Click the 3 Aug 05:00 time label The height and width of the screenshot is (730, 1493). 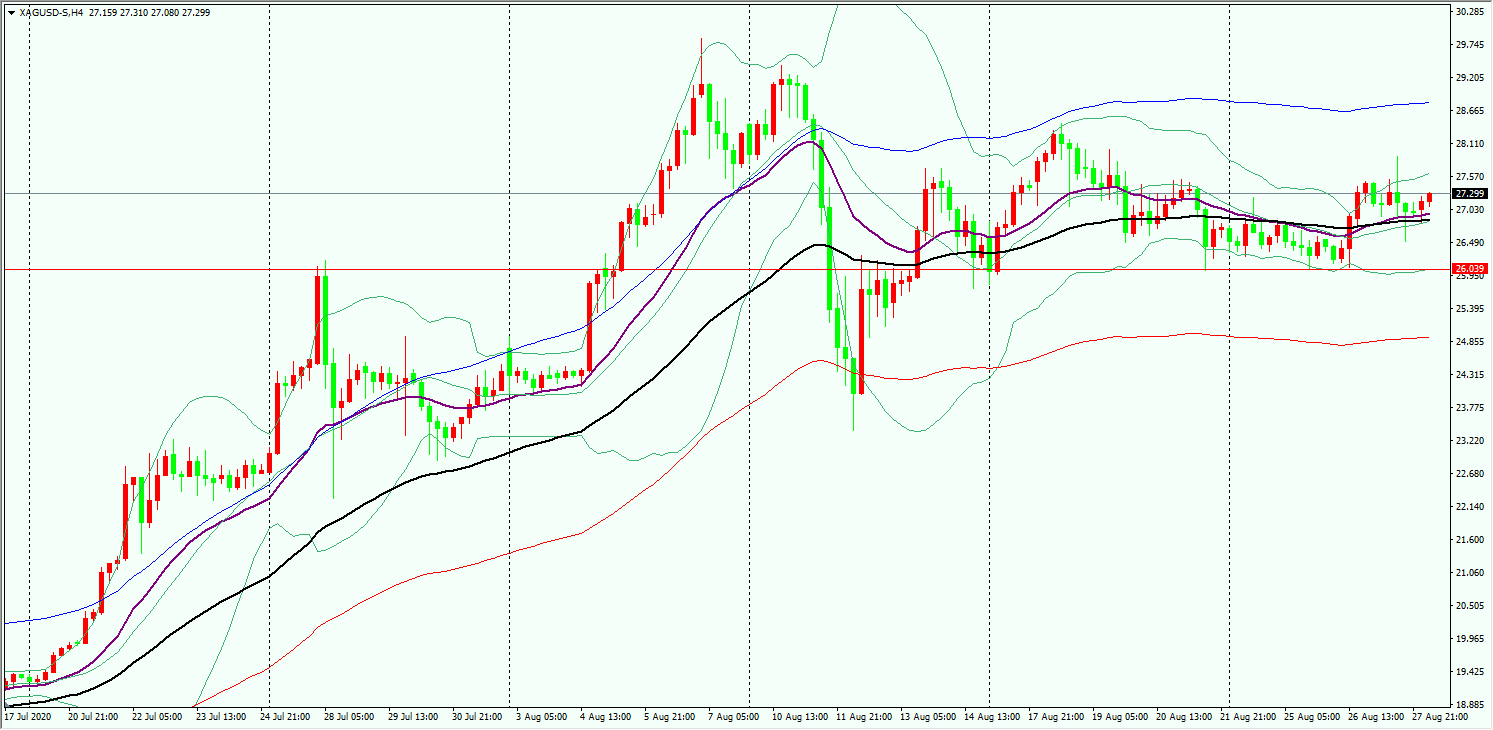tap(542, 717)
